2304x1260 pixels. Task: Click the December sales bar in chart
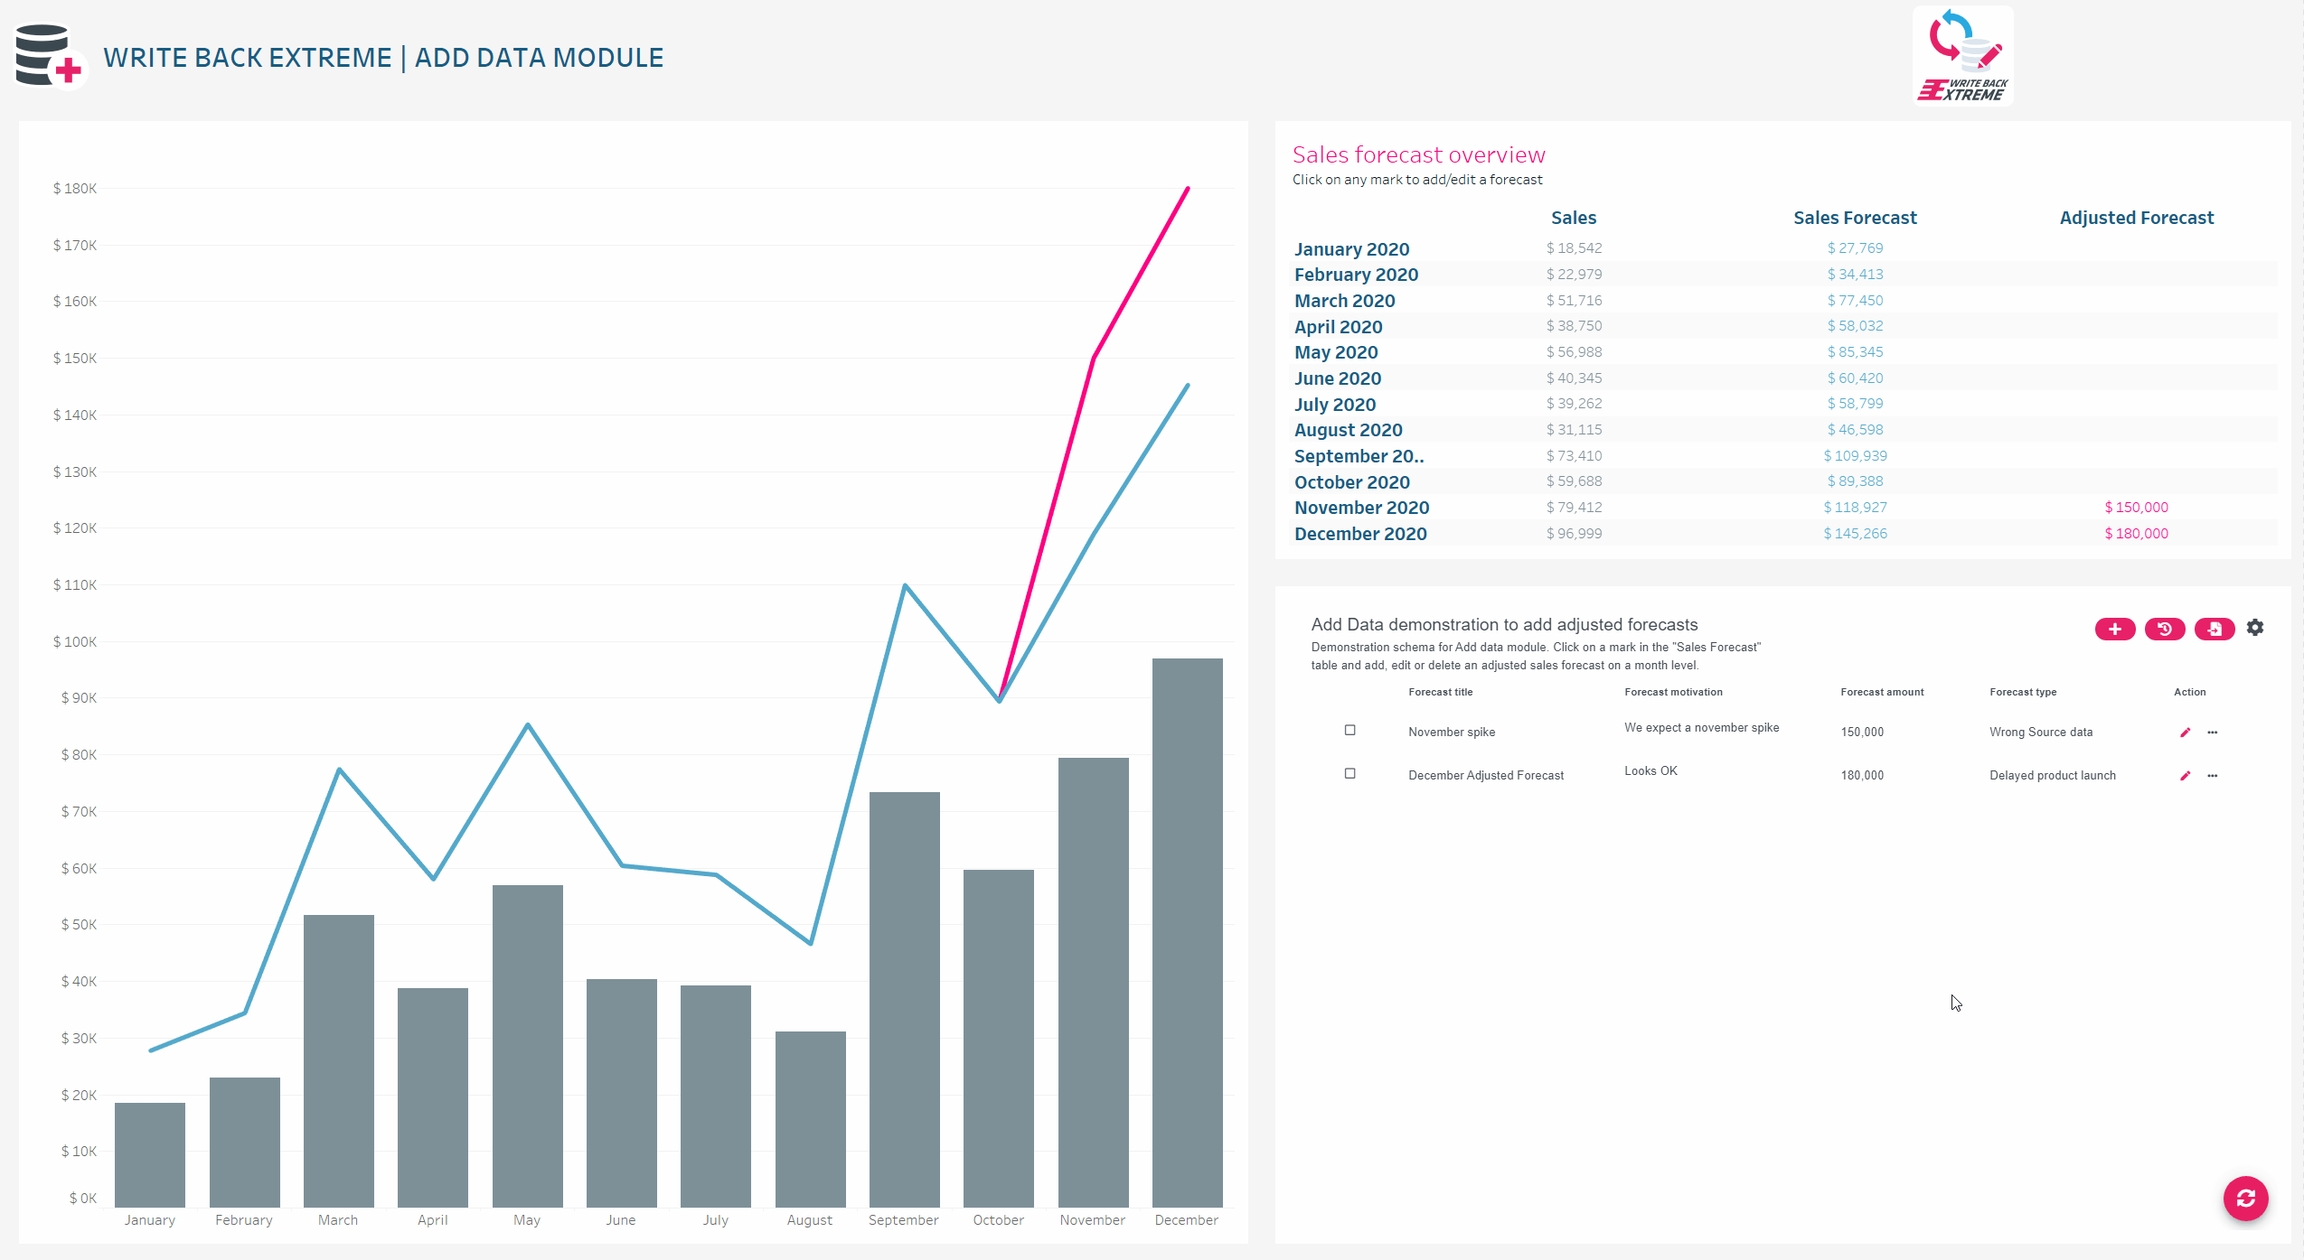point(1186,930)
